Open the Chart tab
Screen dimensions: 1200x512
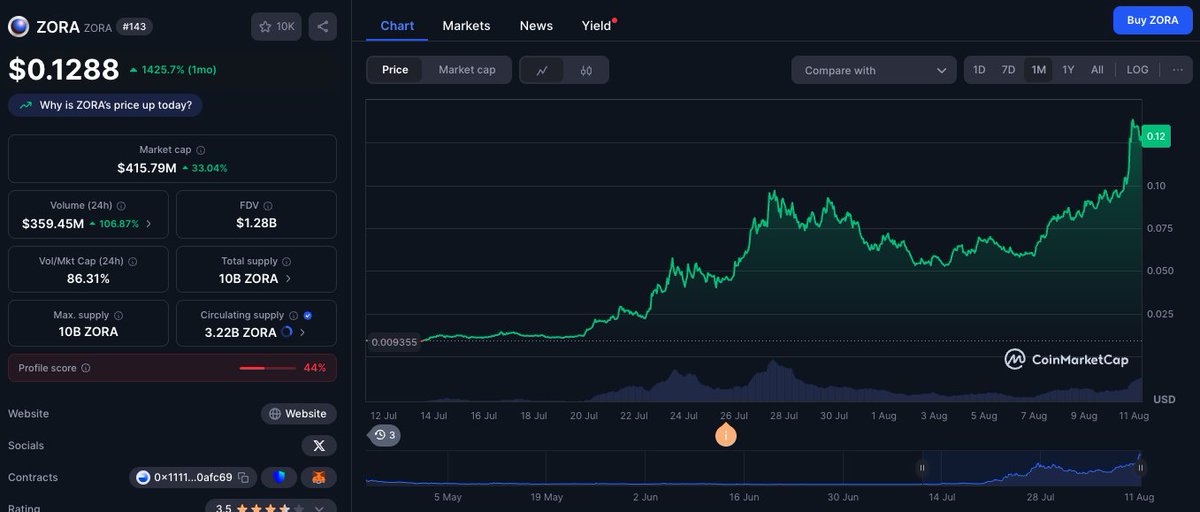pyautogui.click(x=397, y=26)
